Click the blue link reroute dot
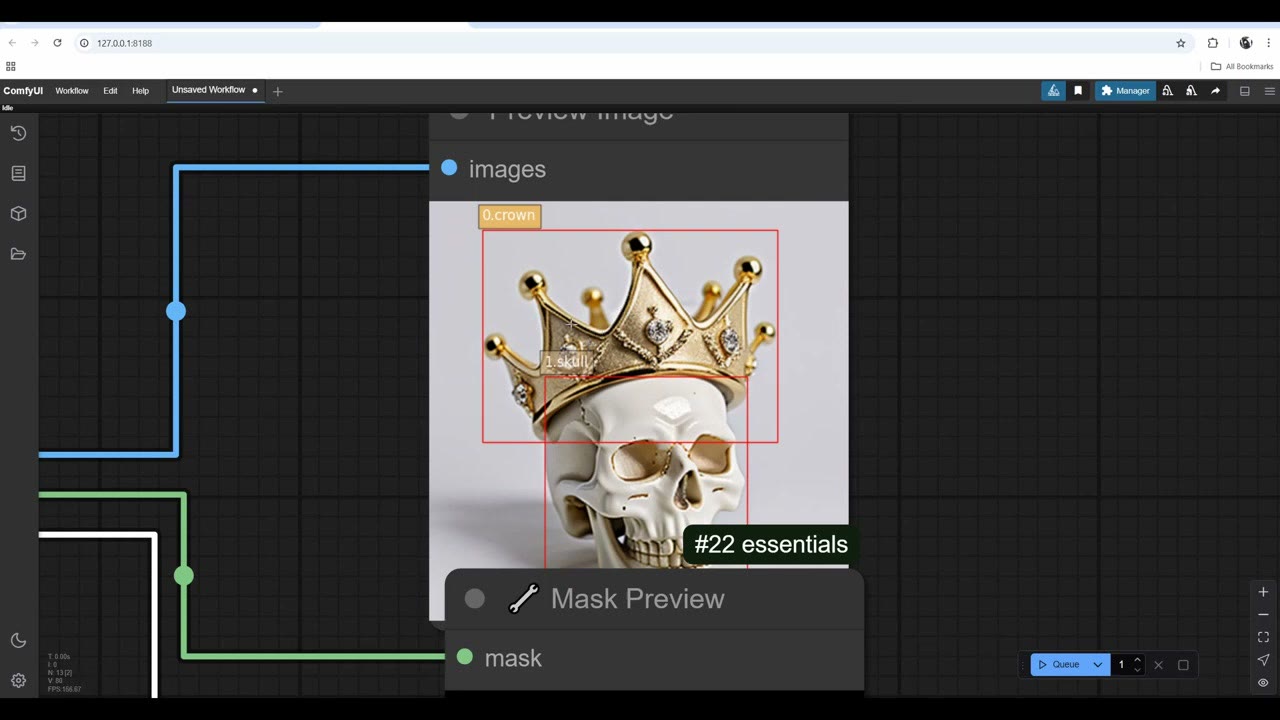The width and height of the screenshot is (1280, 720). (176, 311)
